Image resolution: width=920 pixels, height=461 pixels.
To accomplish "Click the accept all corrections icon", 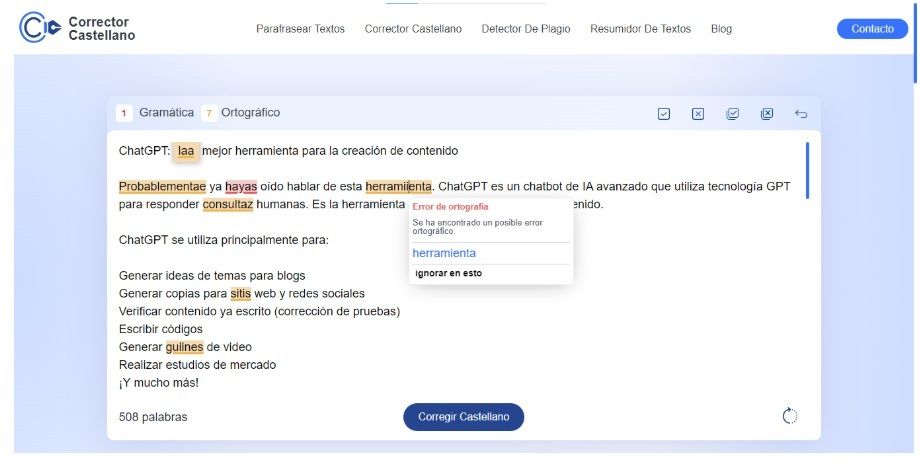I will coord(732,114).
